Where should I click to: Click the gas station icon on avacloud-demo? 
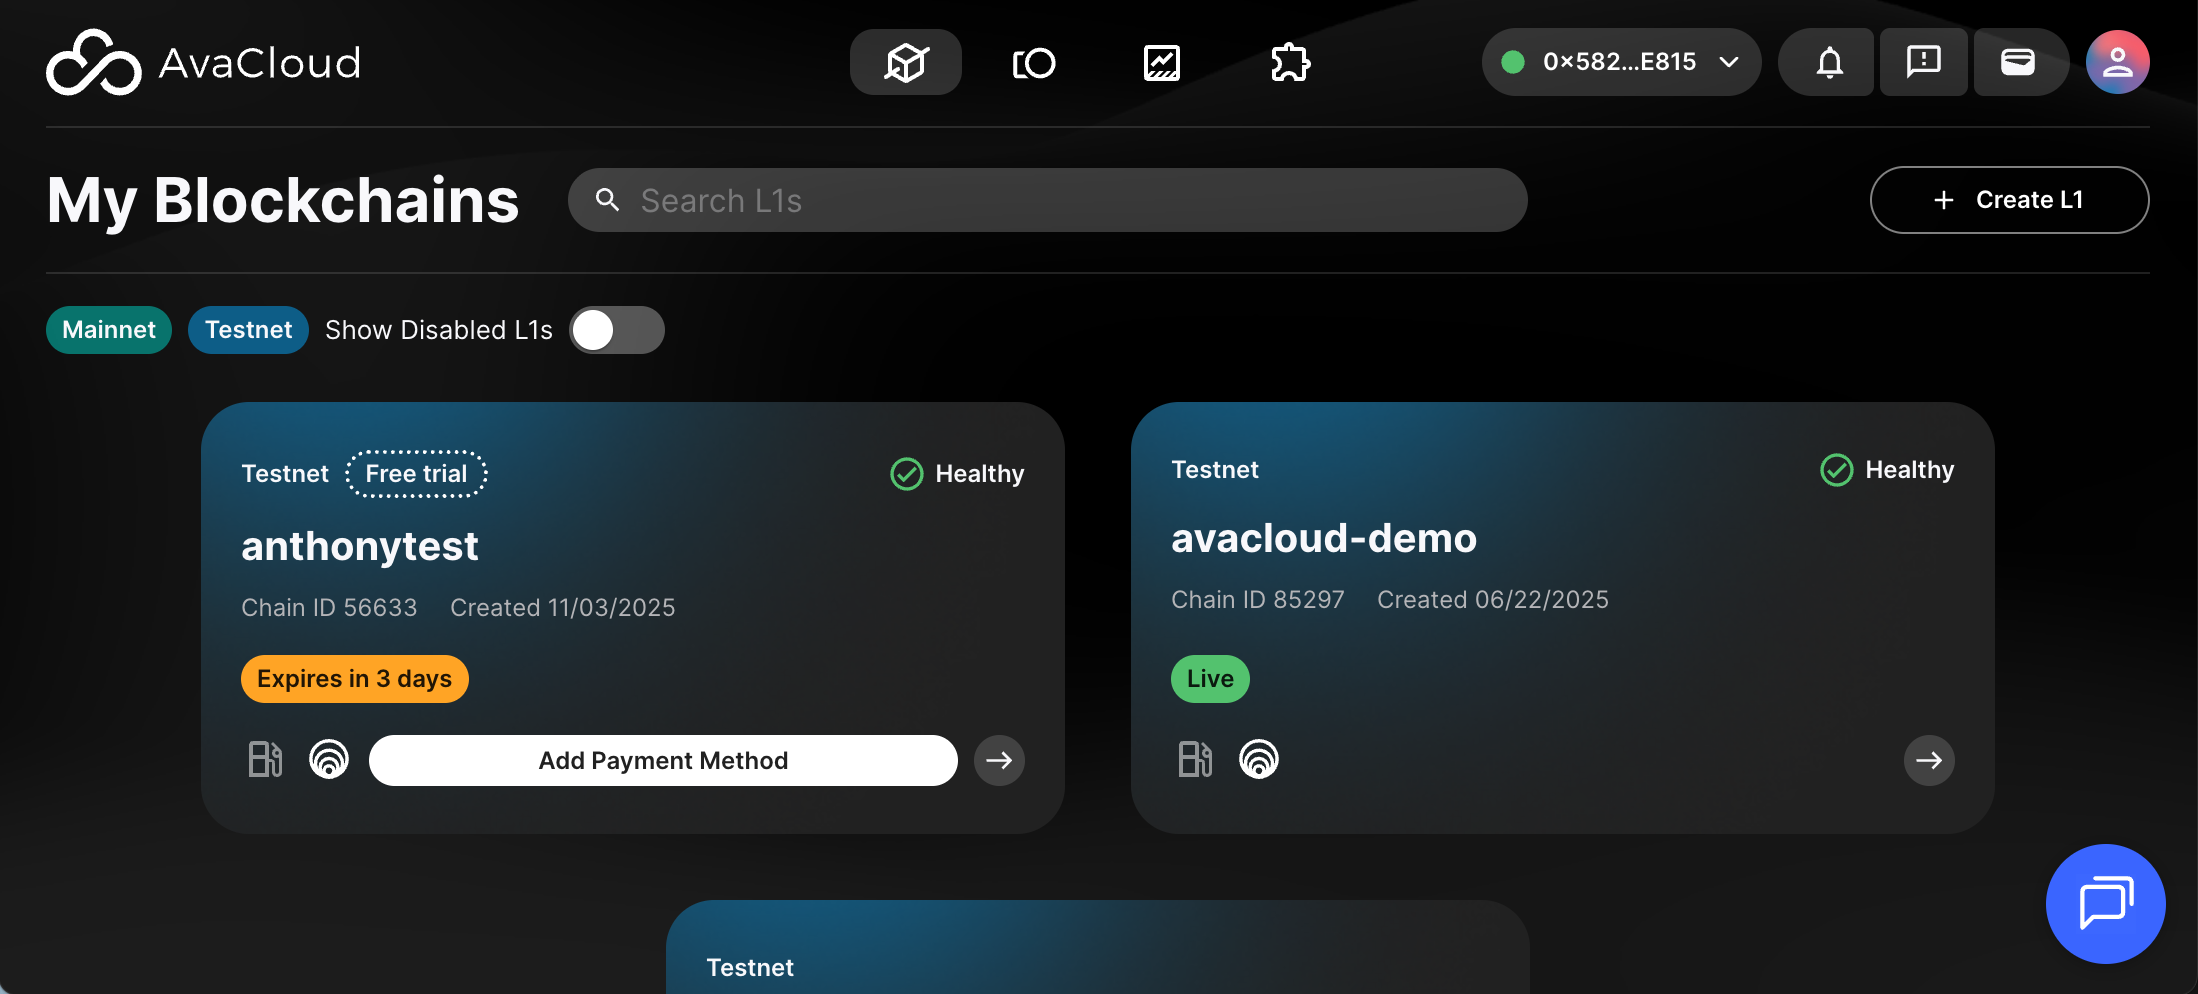pos(1195,759)
